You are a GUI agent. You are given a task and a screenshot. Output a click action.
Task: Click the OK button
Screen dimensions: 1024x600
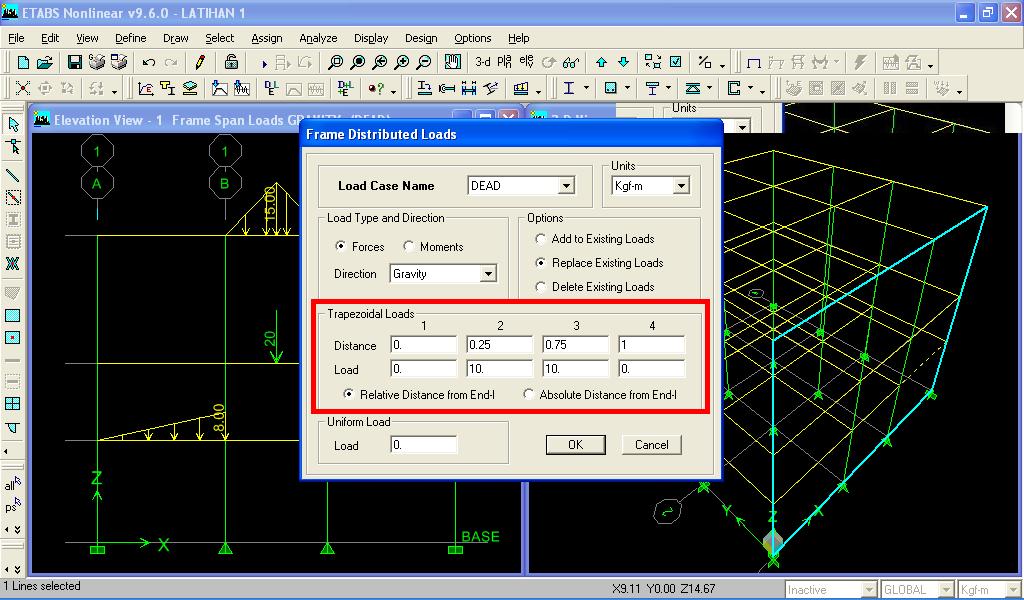[x=575, y=445]
